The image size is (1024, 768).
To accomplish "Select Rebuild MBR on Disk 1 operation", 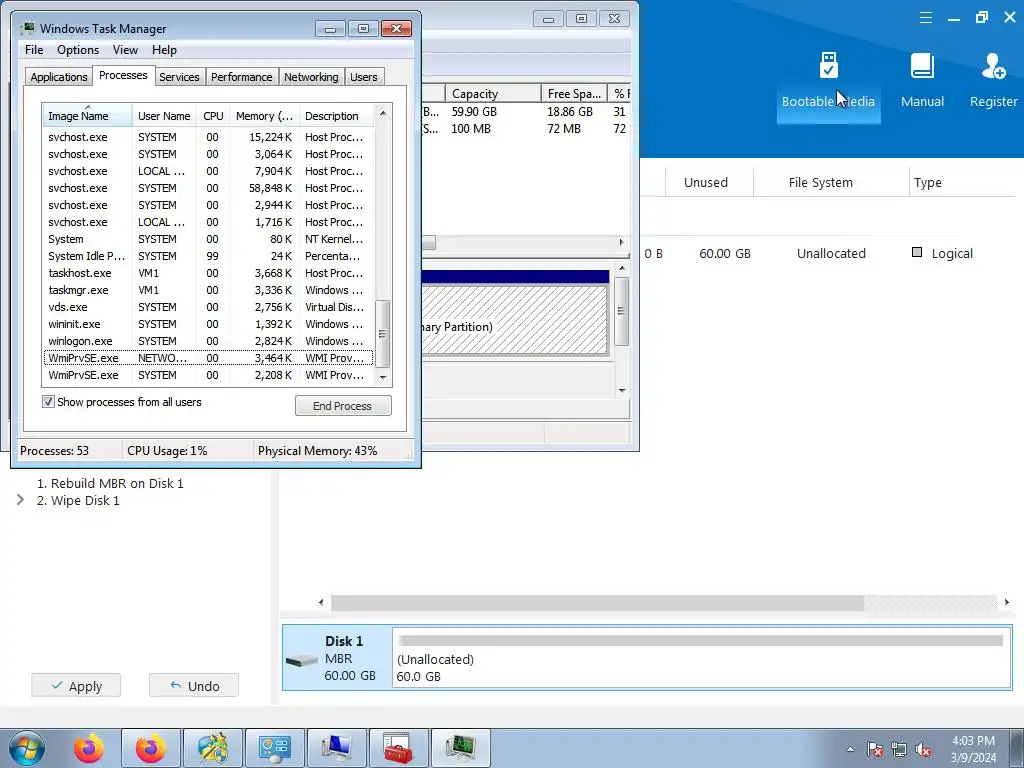I will click(110, 483).
